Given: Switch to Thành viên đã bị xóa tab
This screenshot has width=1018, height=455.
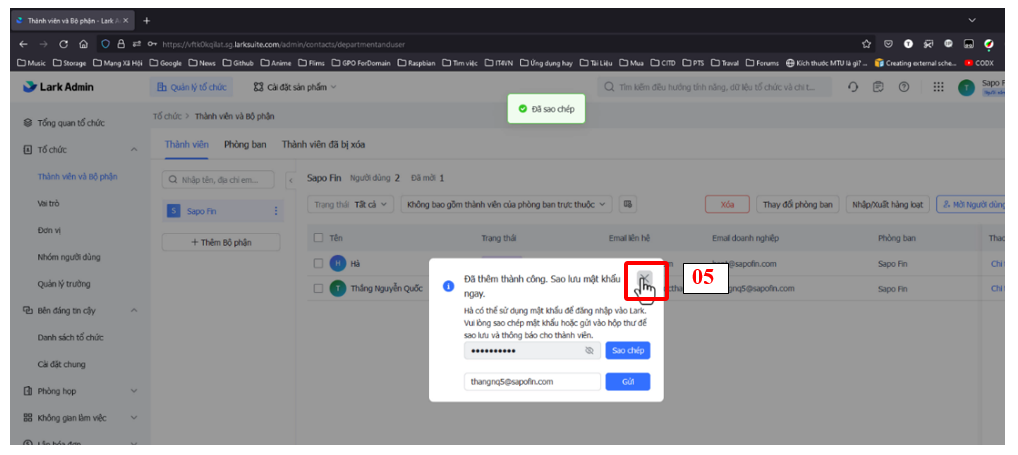Looking at the screenshot, I should click(x=323, y=145).
